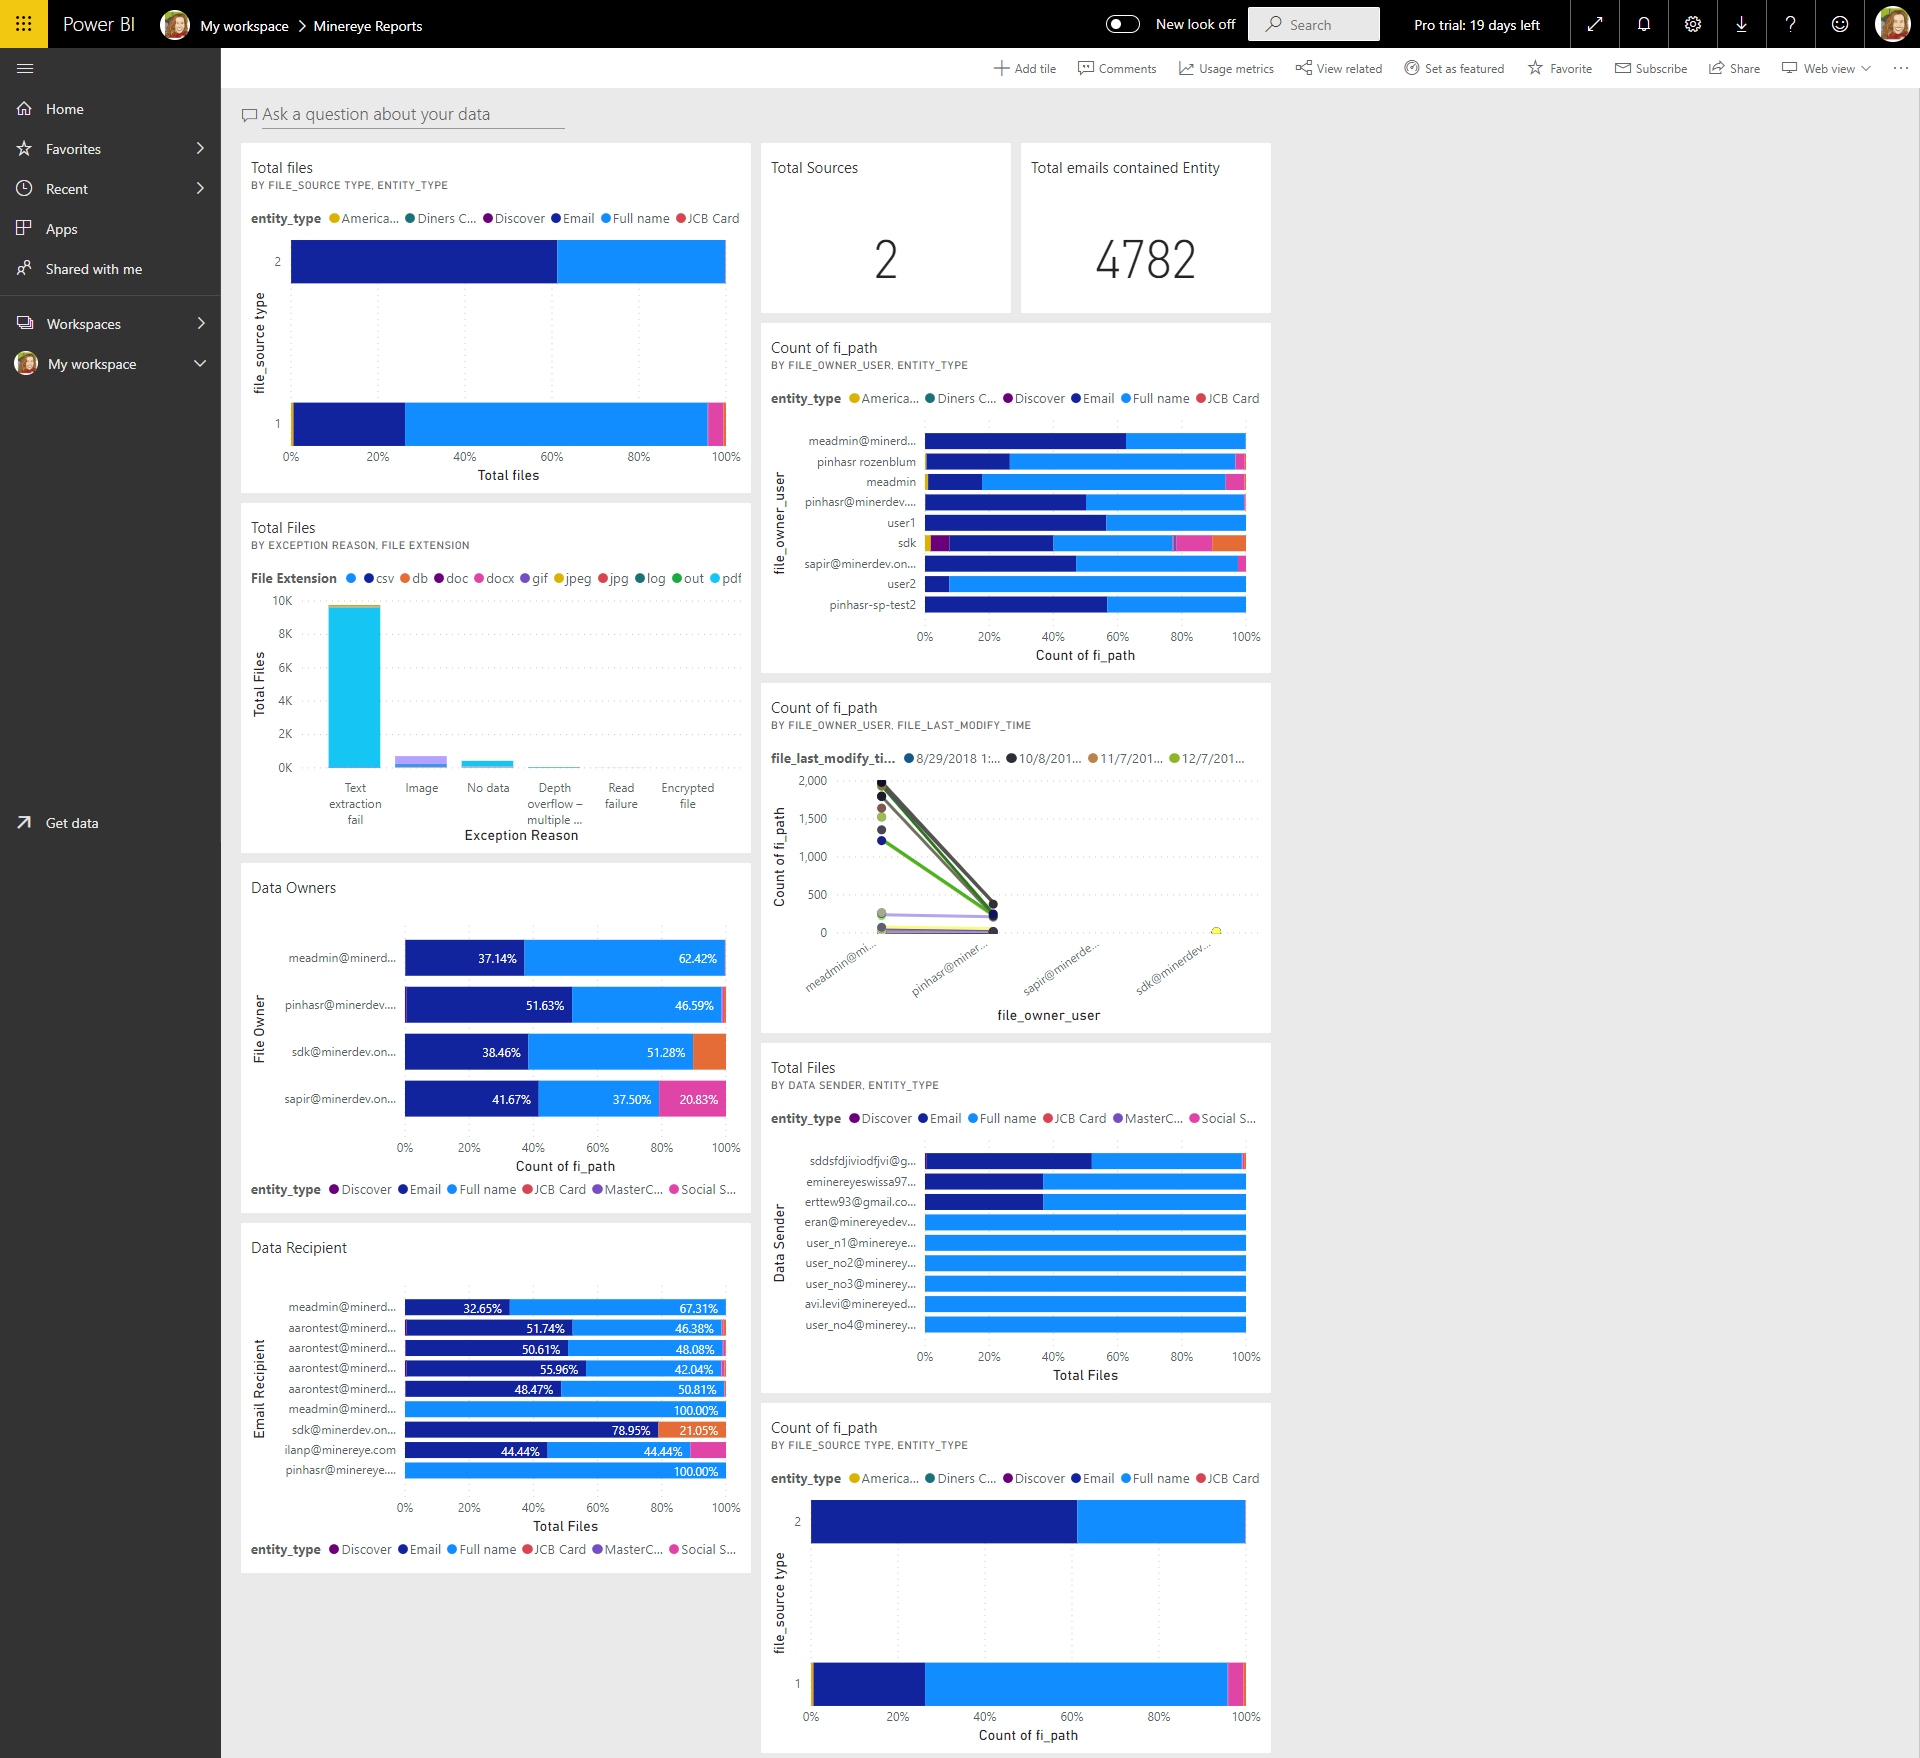The height and width of the screenshot is (1758, 1920).
Task: Go to Apps in sidebar
Action: click(x=61, y=229)
